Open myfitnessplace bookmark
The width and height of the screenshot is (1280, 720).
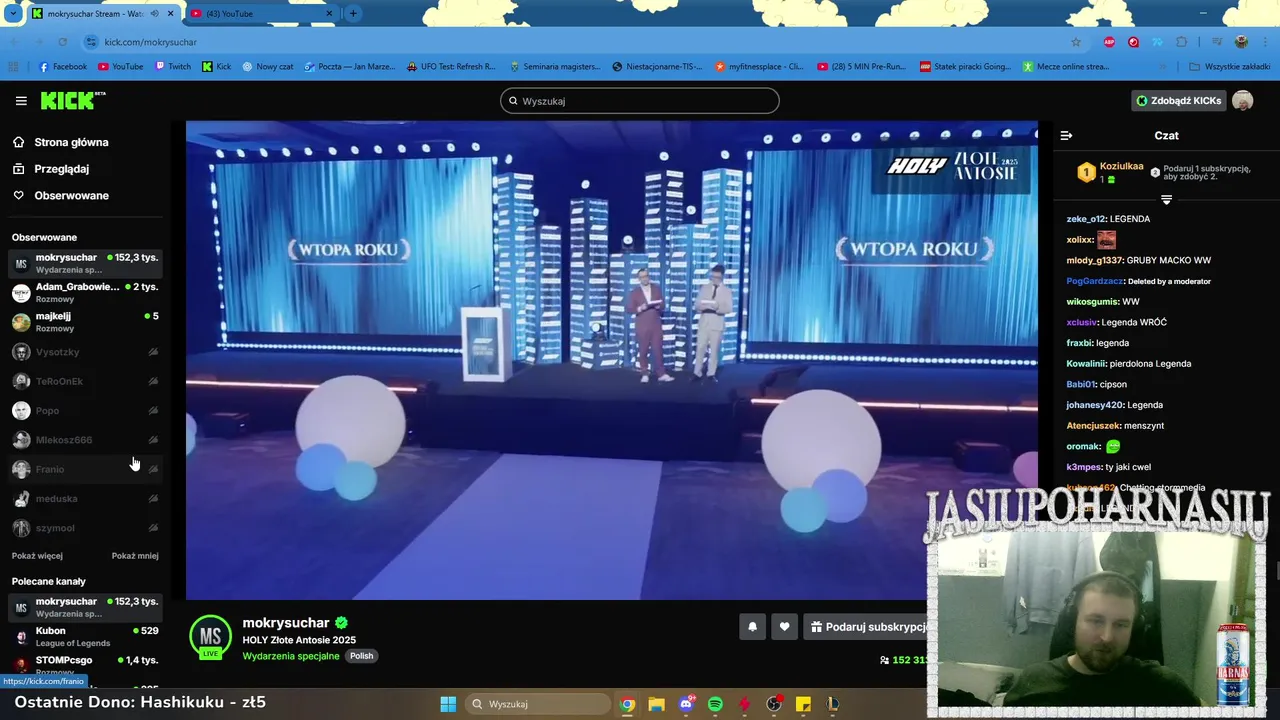(759, 67)
